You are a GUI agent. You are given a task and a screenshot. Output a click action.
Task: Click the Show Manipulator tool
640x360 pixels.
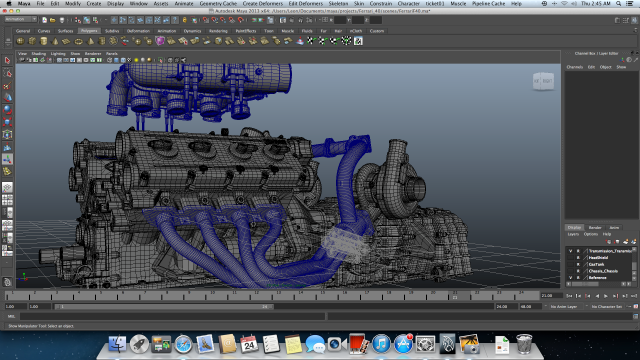pos(7,159)
